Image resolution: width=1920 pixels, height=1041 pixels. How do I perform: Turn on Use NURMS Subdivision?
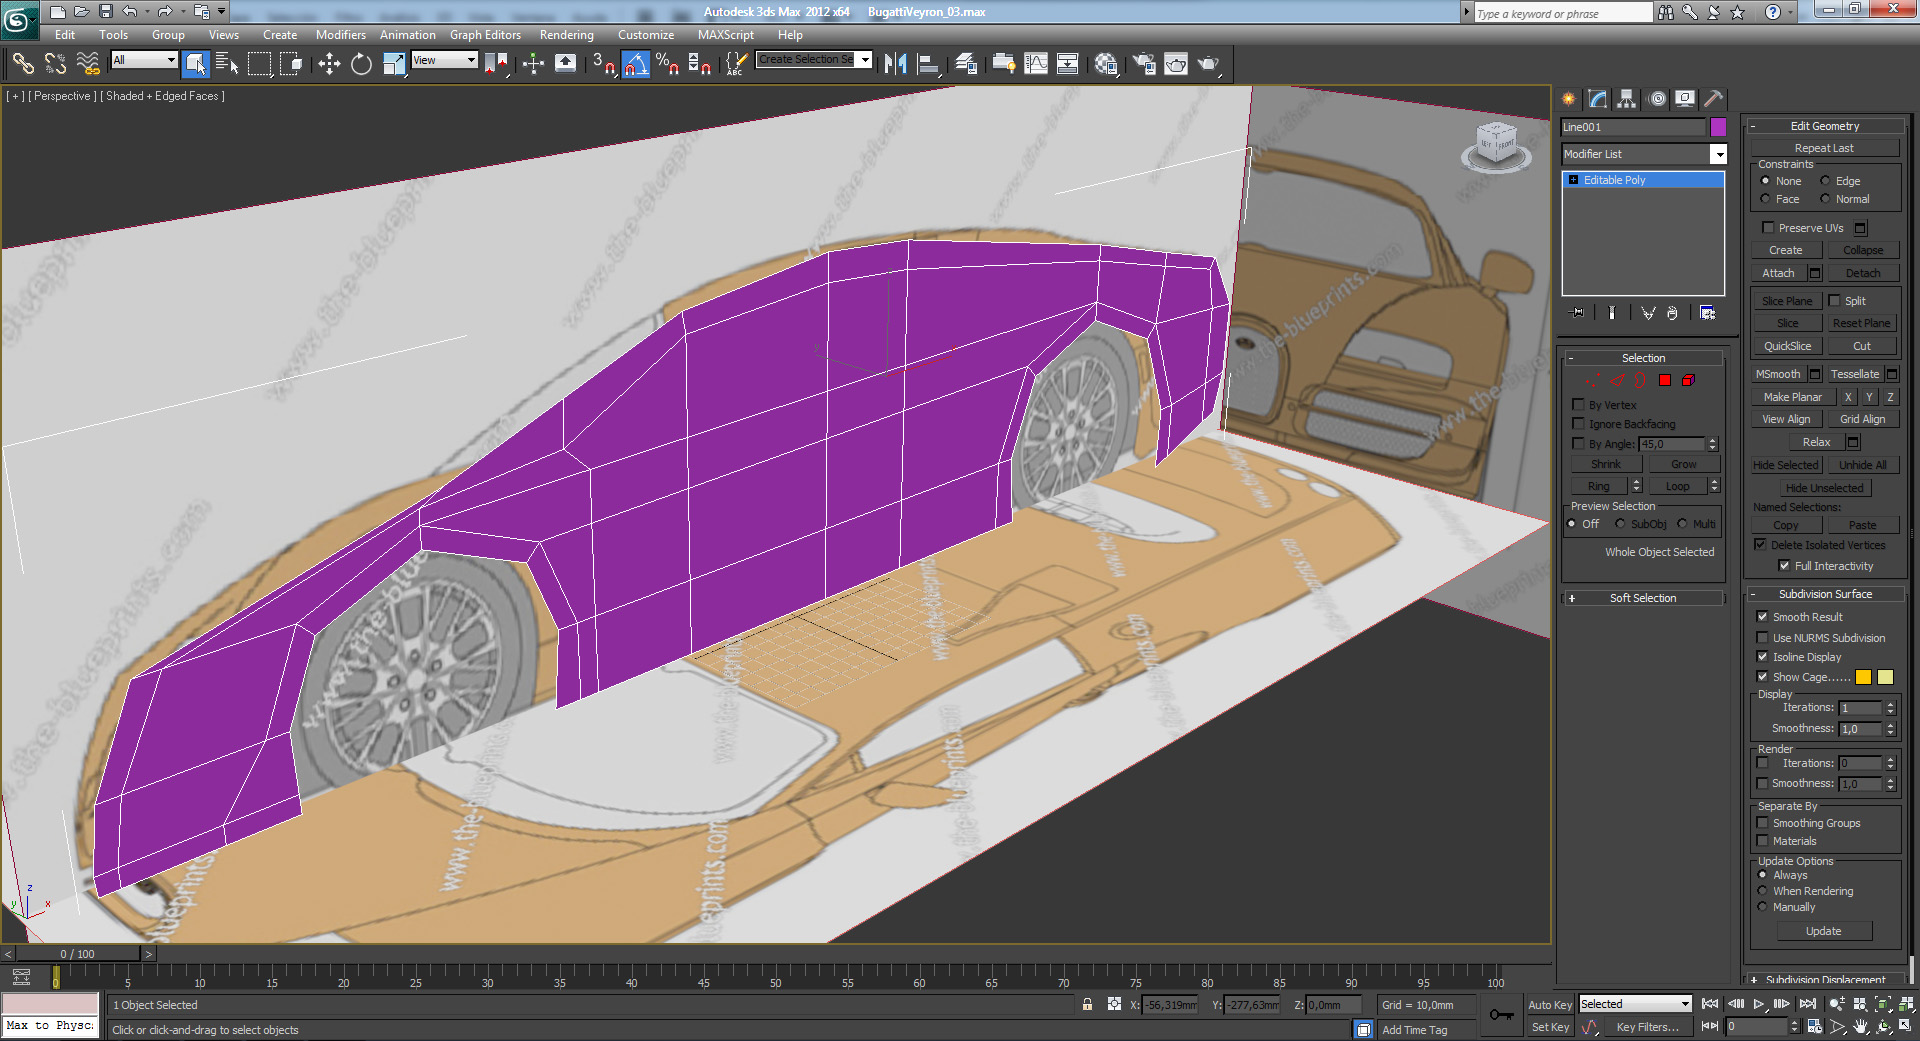coord(1763,638)
